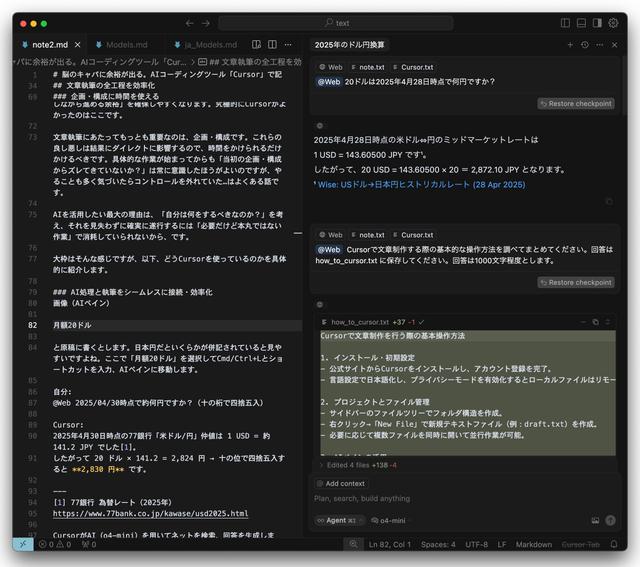Open the Agent mode dropdown

click(x=340, y=520)
